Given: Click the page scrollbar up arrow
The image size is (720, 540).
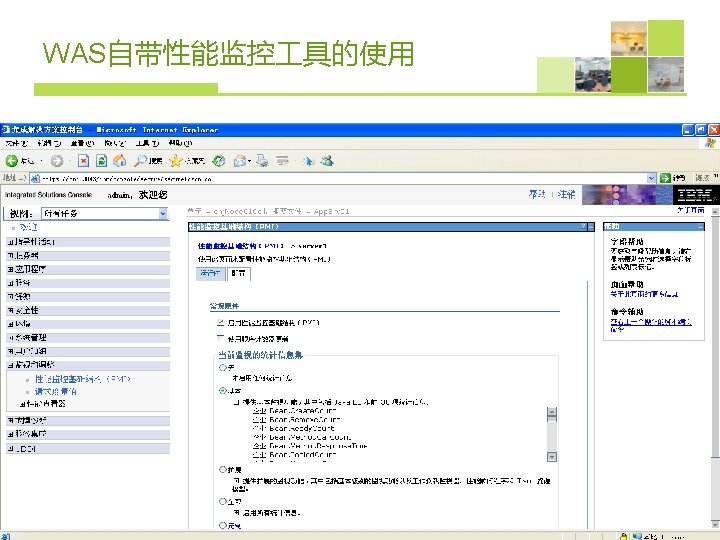Looking at the screenshot, I should [x=715, y=212].
